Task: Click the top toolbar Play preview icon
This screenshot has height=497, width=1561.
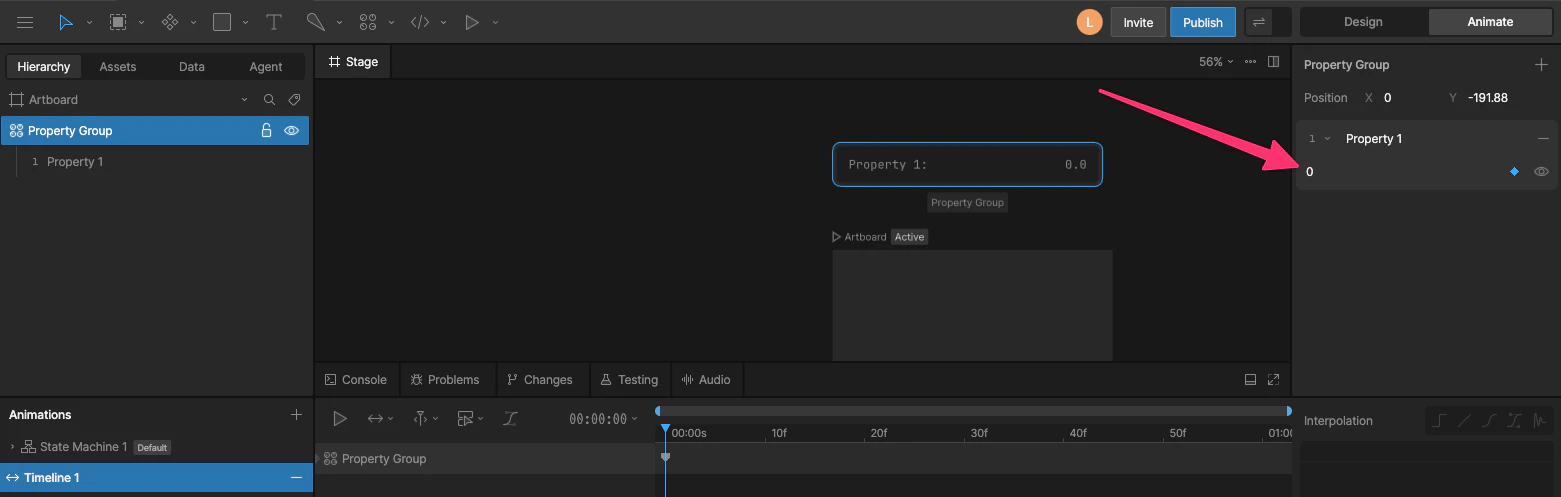Action: click(472, 22)
